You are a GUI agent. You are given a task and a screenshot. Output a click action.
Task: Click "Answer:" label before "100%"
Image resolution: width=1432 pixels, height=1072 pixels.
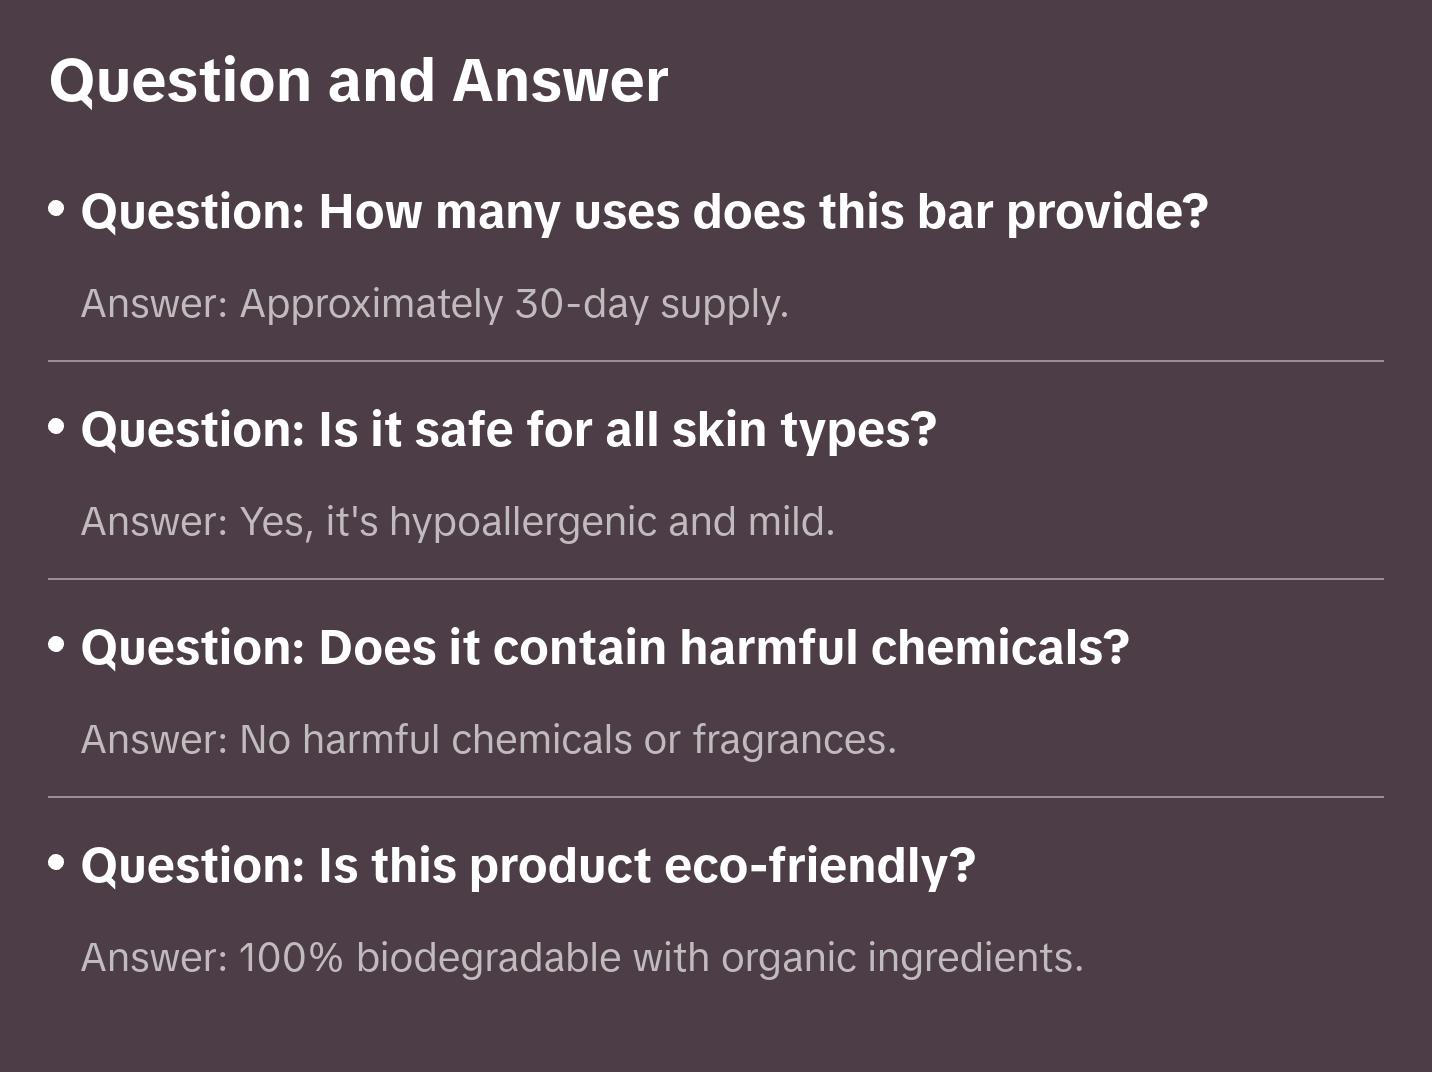pyautogui.click(x=155, y=958)
